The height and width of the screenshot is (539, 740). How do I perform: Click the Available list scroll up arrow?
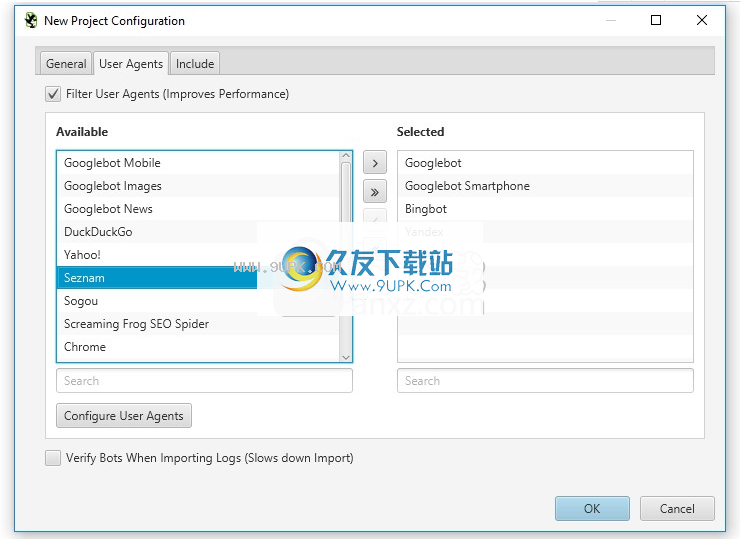coord(346,156)
